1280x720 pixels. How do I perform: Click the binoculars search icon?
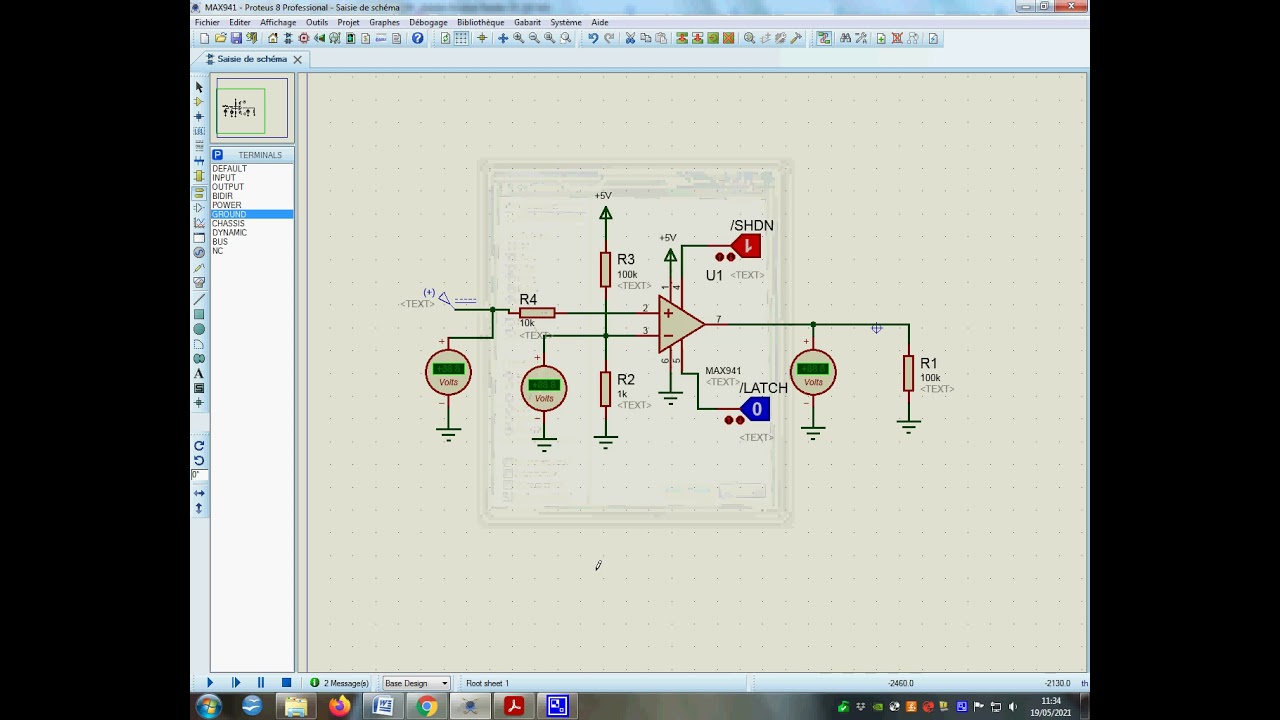(x=845, y=38)
